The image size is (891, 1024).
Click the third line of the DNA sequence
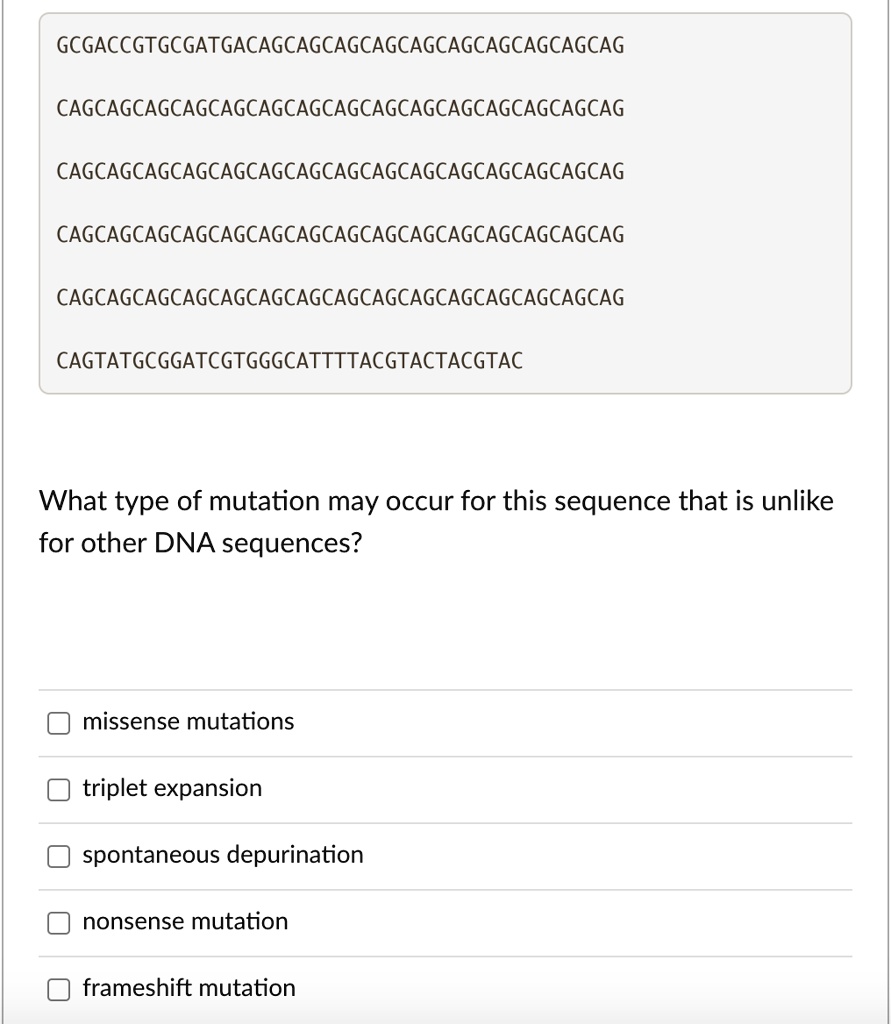[x=340, y=172]
